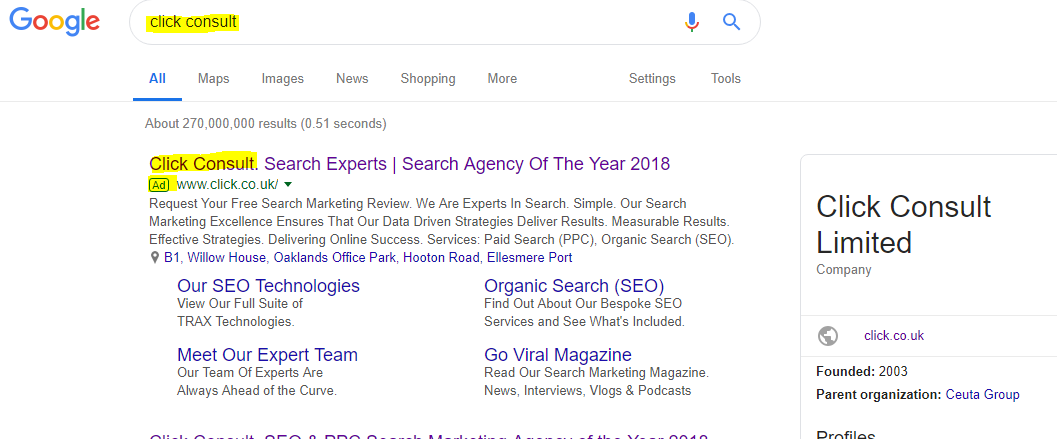Visit the Go Viral Magazine sitelink

(557, 355)
